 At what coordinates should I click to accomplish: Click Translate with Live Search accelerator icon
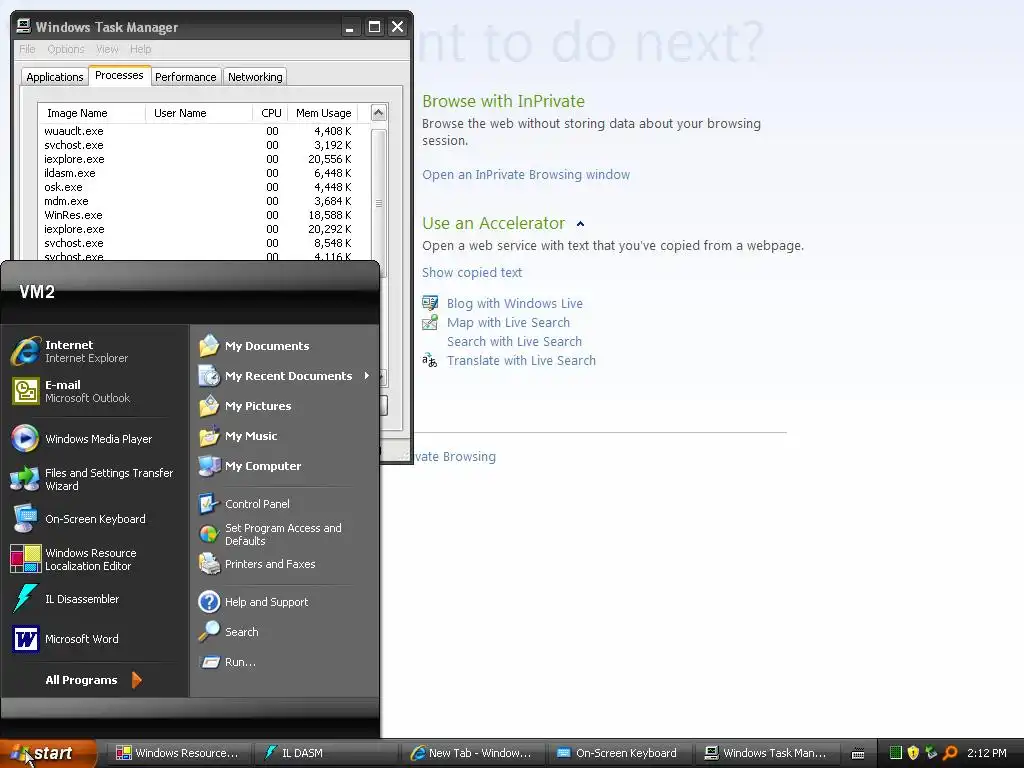coord(430,360)
